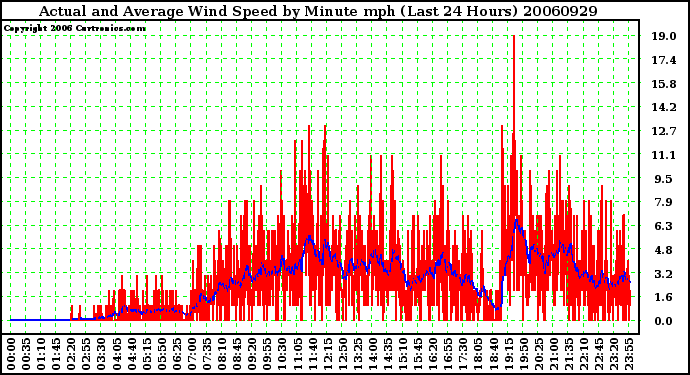Click the 01:45 time label
This screenshot has height=375, width=690.
coord(56,354)
